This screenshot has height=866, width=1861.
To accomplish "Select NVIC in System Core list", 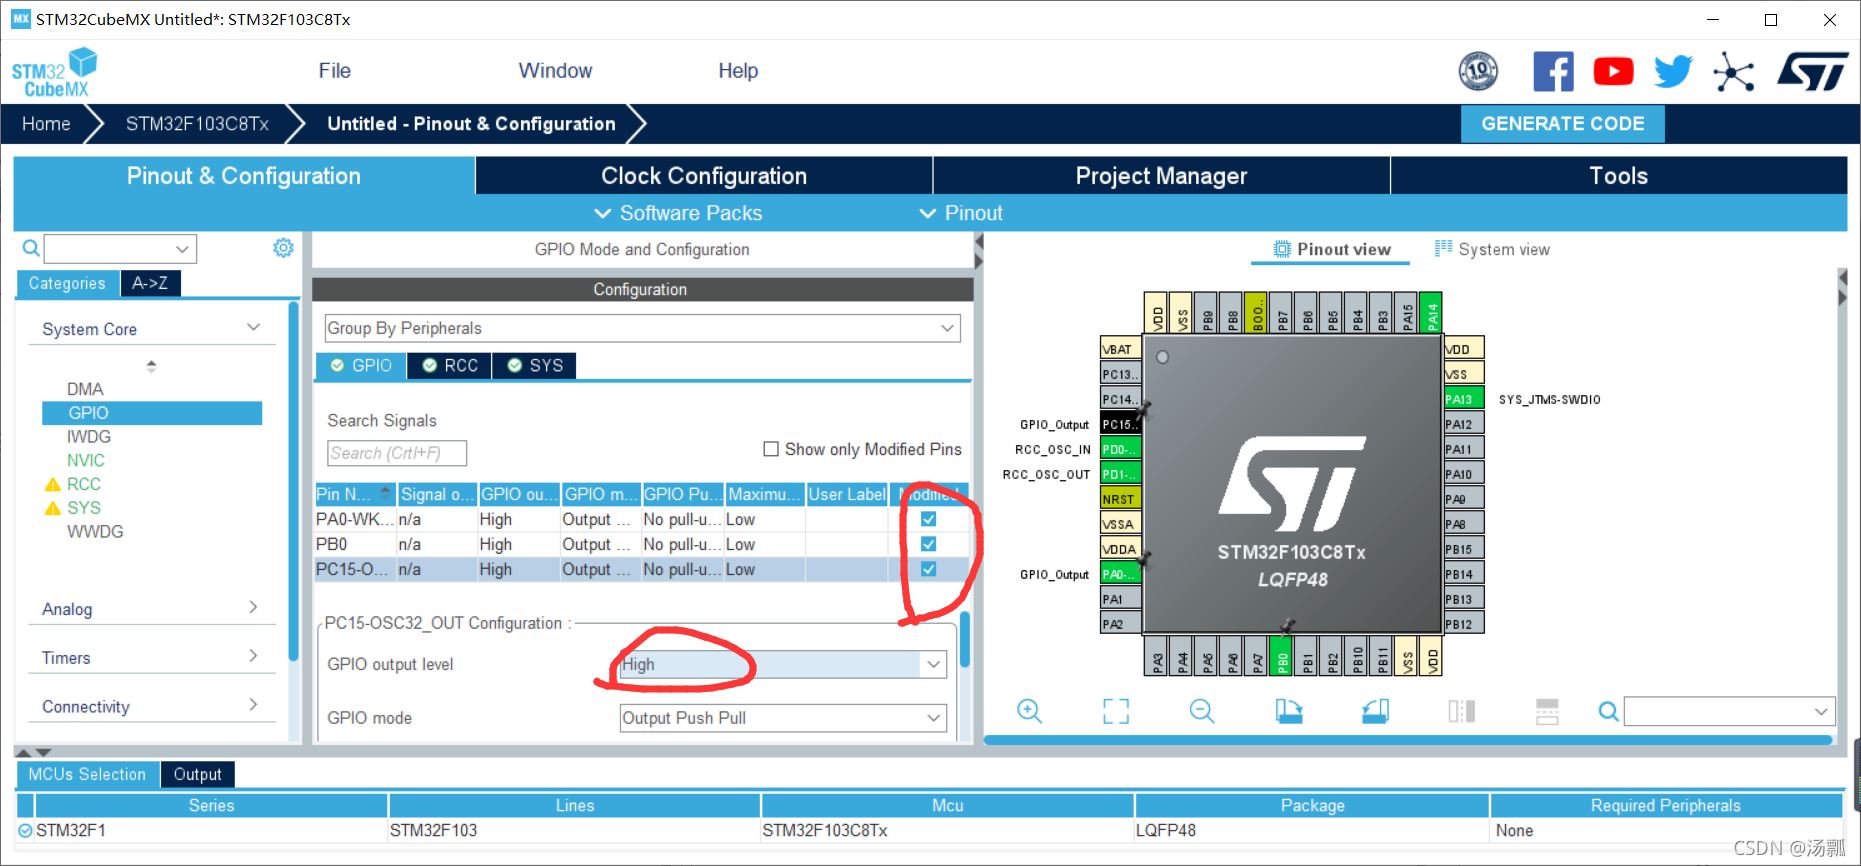I will tap(86, 460).
